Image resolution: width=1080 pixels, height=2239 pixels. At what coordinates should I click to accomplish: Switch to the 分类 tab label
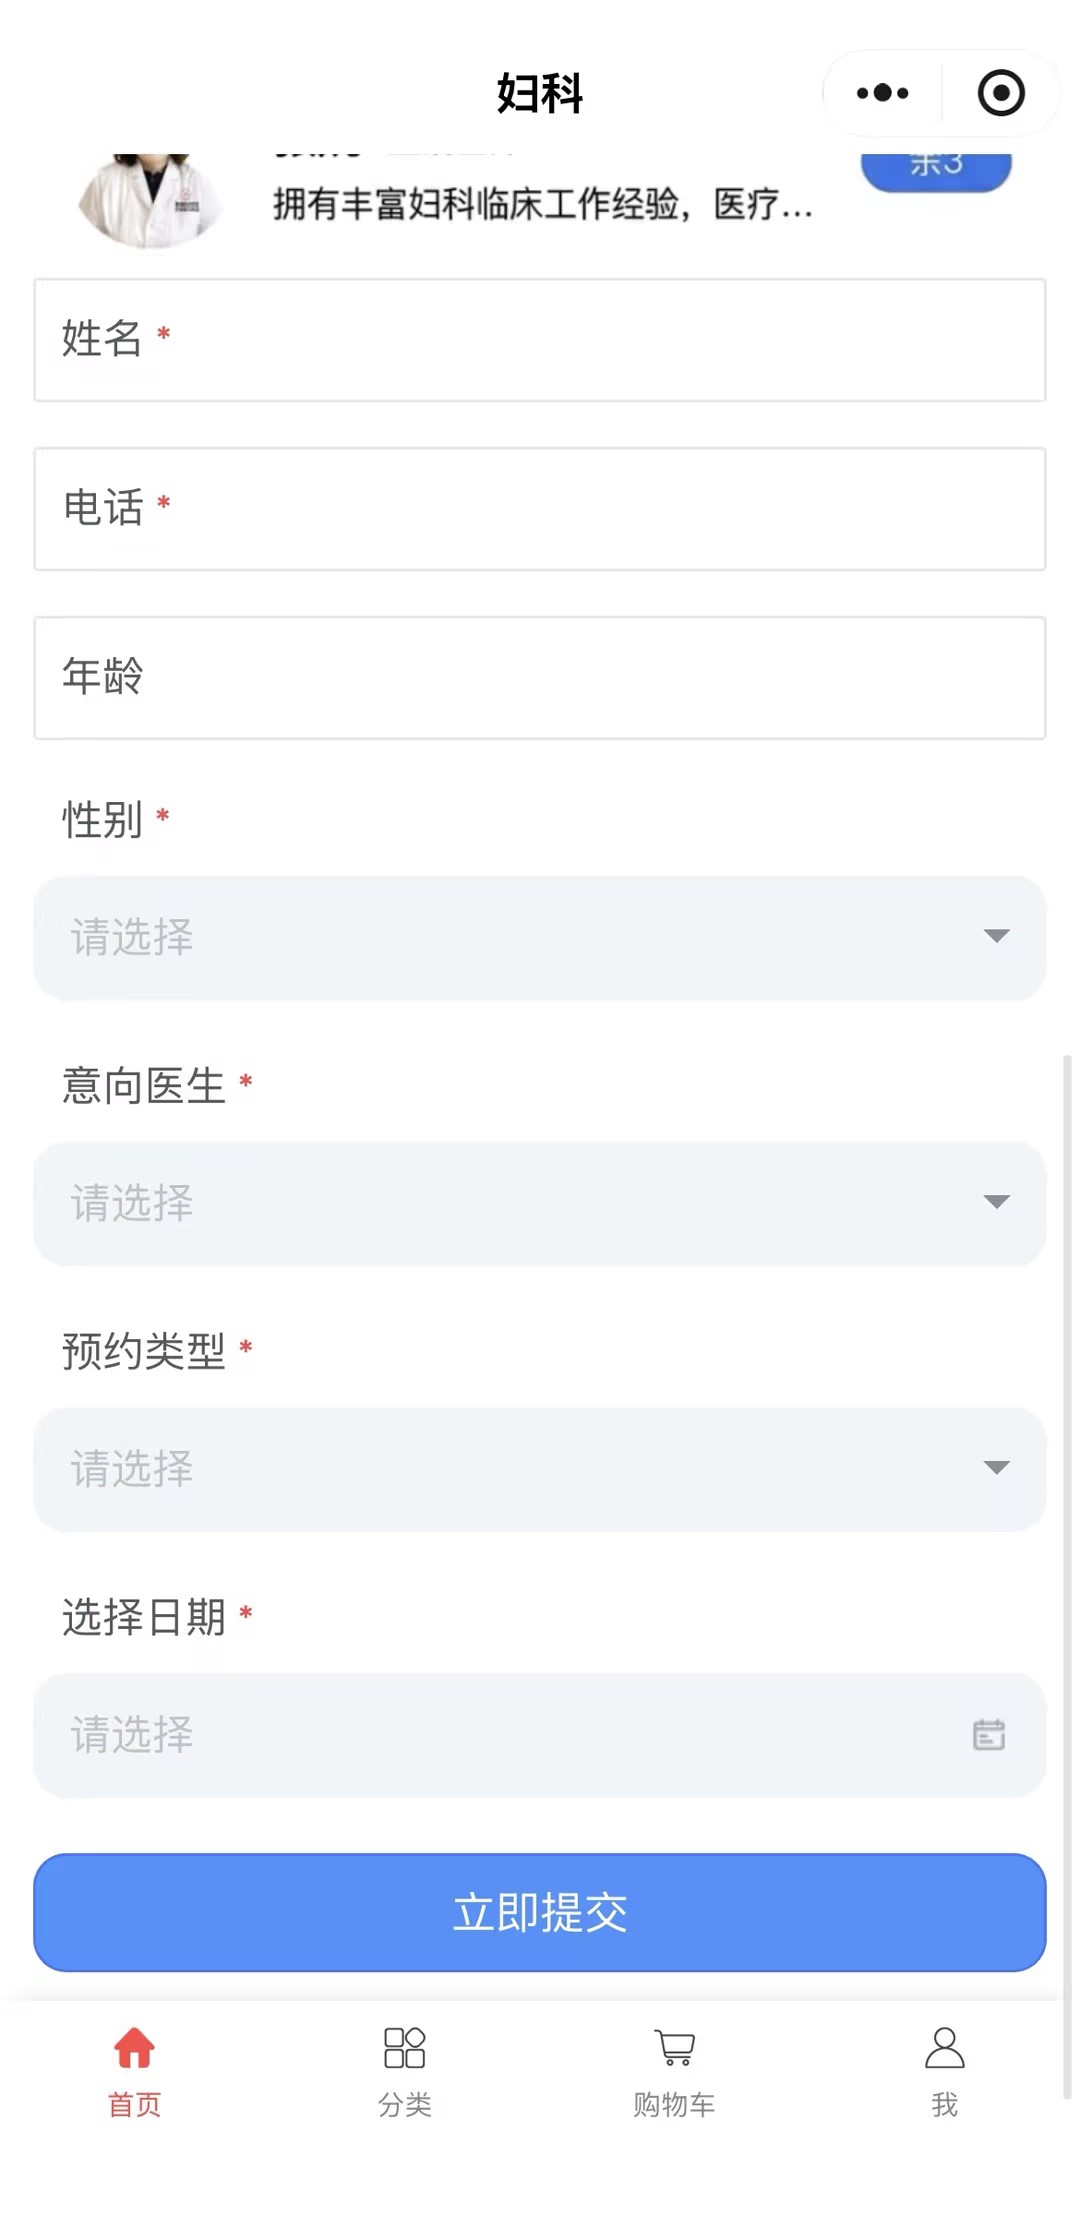pyautogui.click(x=404, y=2104)
